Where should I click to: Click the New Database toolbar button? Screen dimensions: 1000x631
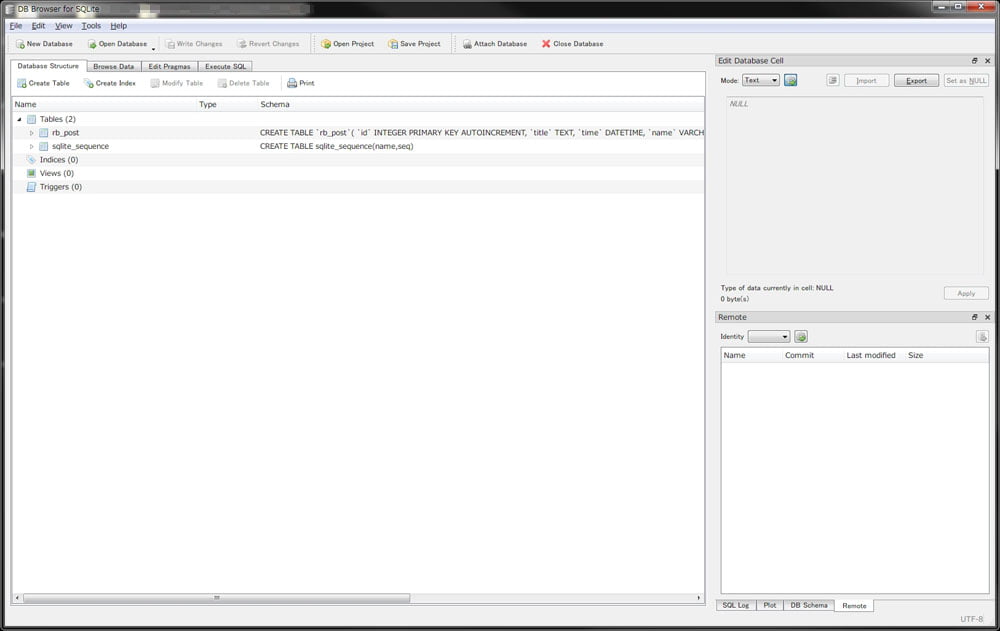coord(44,44)
